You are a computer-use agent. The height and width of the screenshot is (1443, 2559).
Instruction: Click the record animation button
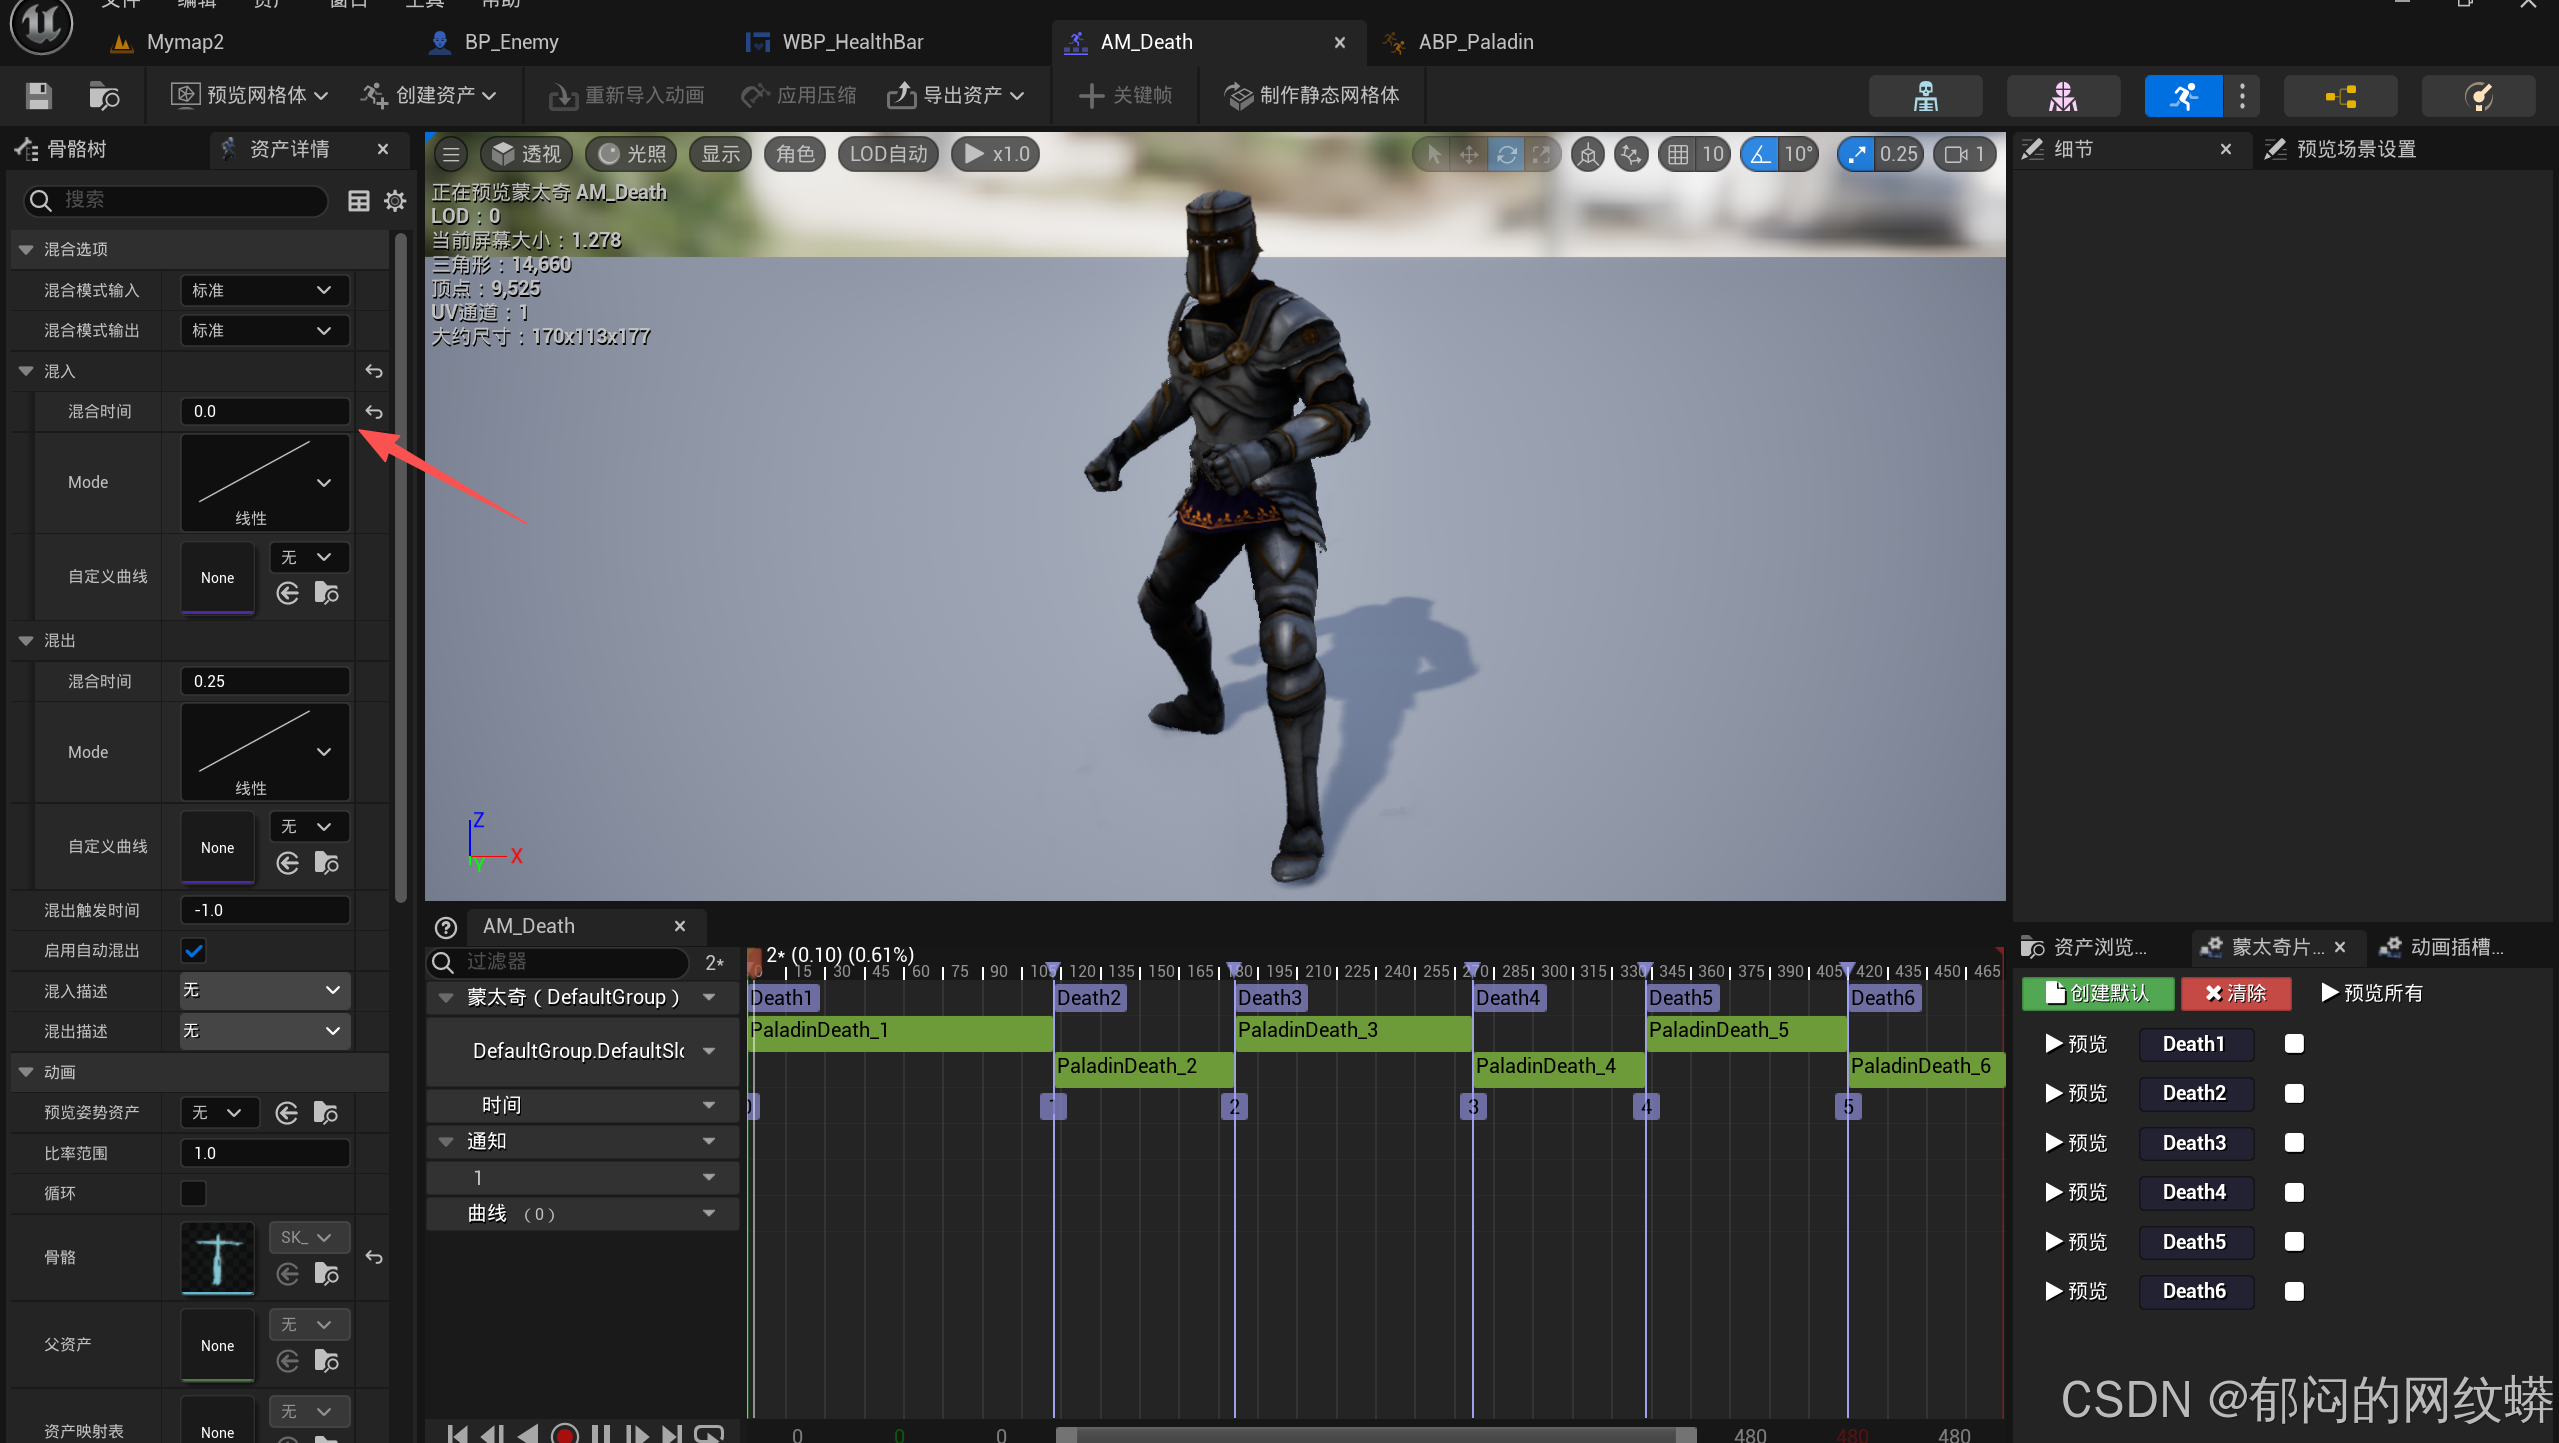tap(564, 1434)
